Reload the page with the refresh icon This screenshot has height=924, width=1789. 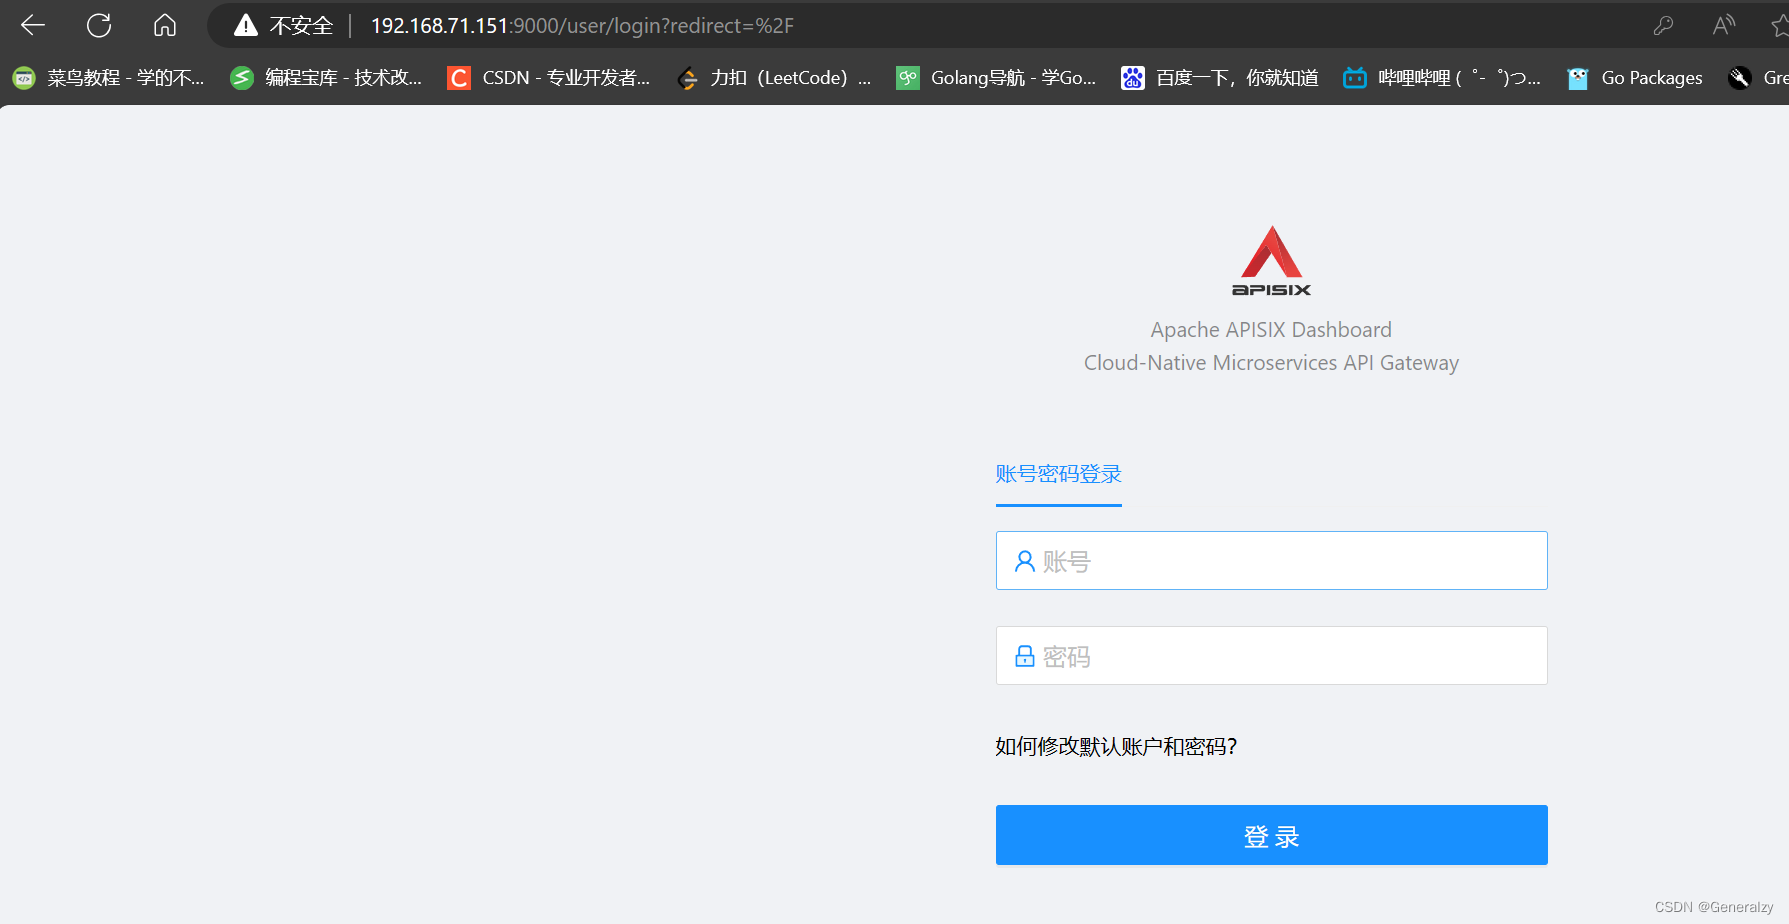click(x=99, y=25)
